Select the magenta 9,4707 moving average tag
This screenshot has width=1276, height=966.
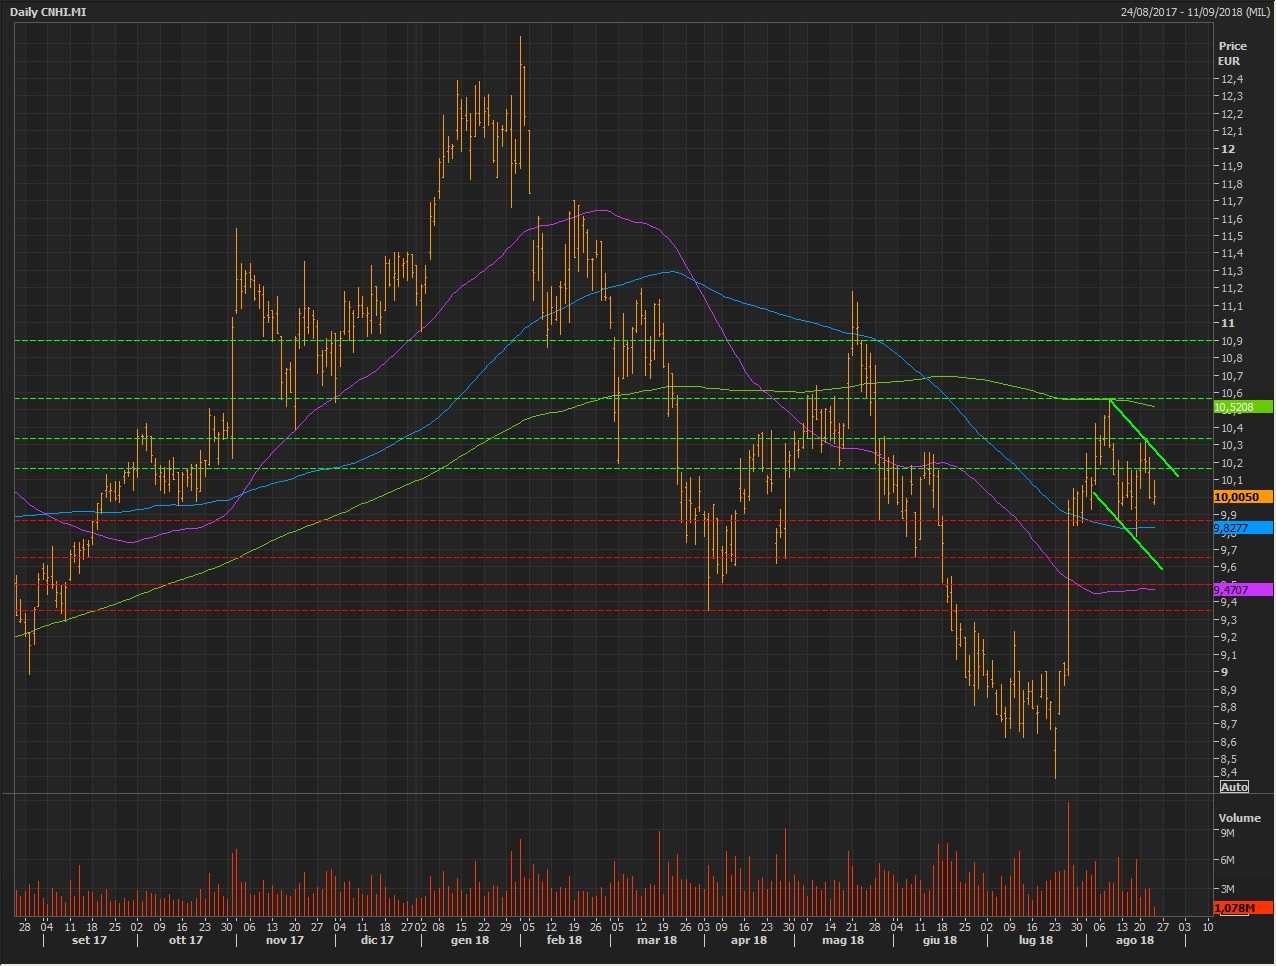(1242, 590)
